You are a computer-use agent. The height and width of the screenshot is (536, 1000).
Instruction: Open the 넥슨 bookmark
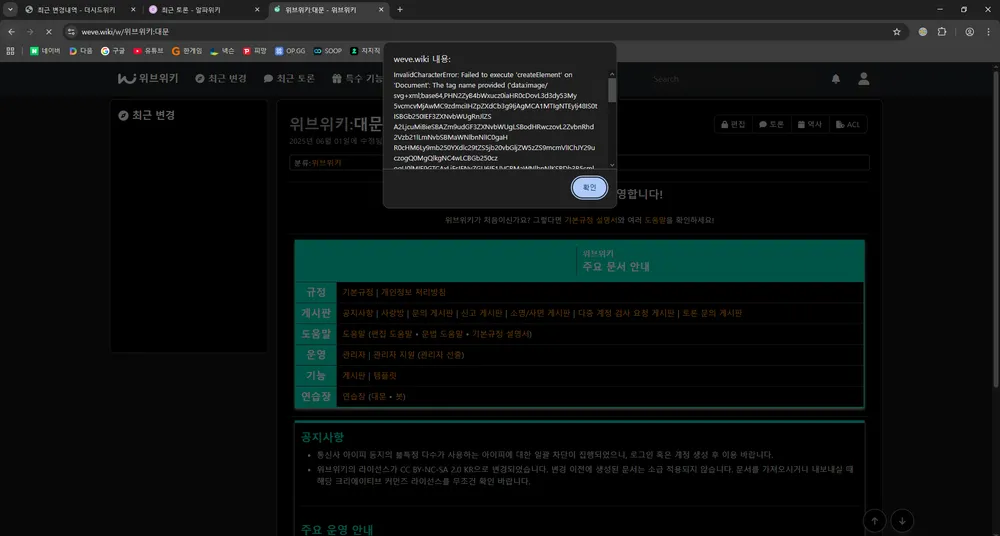pyautogui.click(x=222, y=50)
